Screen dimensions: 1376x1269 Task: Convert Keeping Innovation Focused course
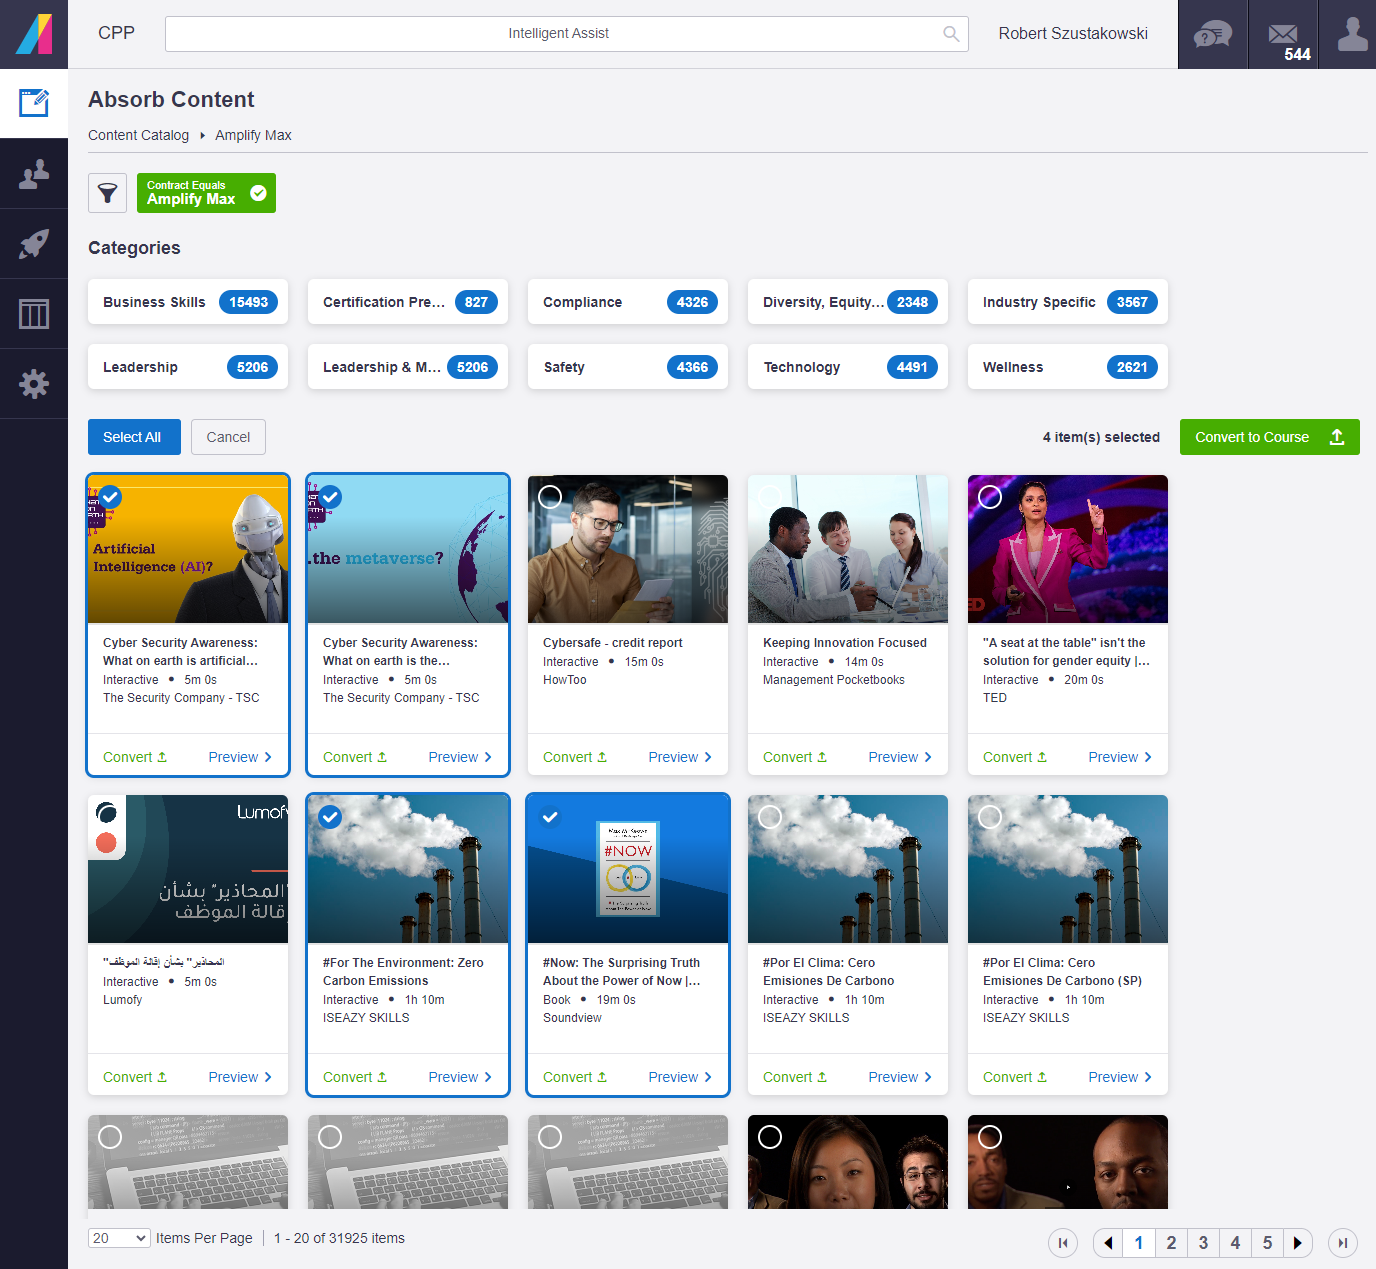coord(795,757)
